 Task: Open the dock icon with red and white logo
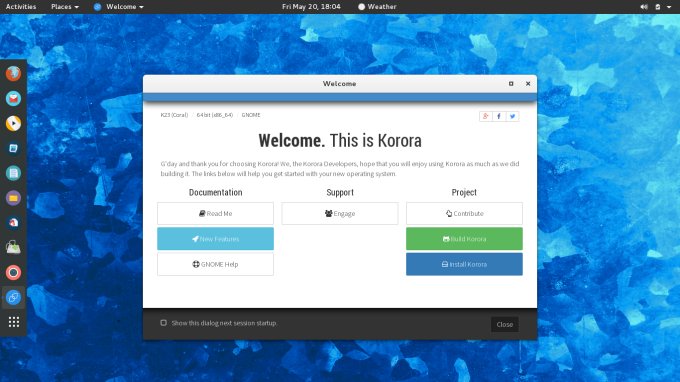coord(13,223)
